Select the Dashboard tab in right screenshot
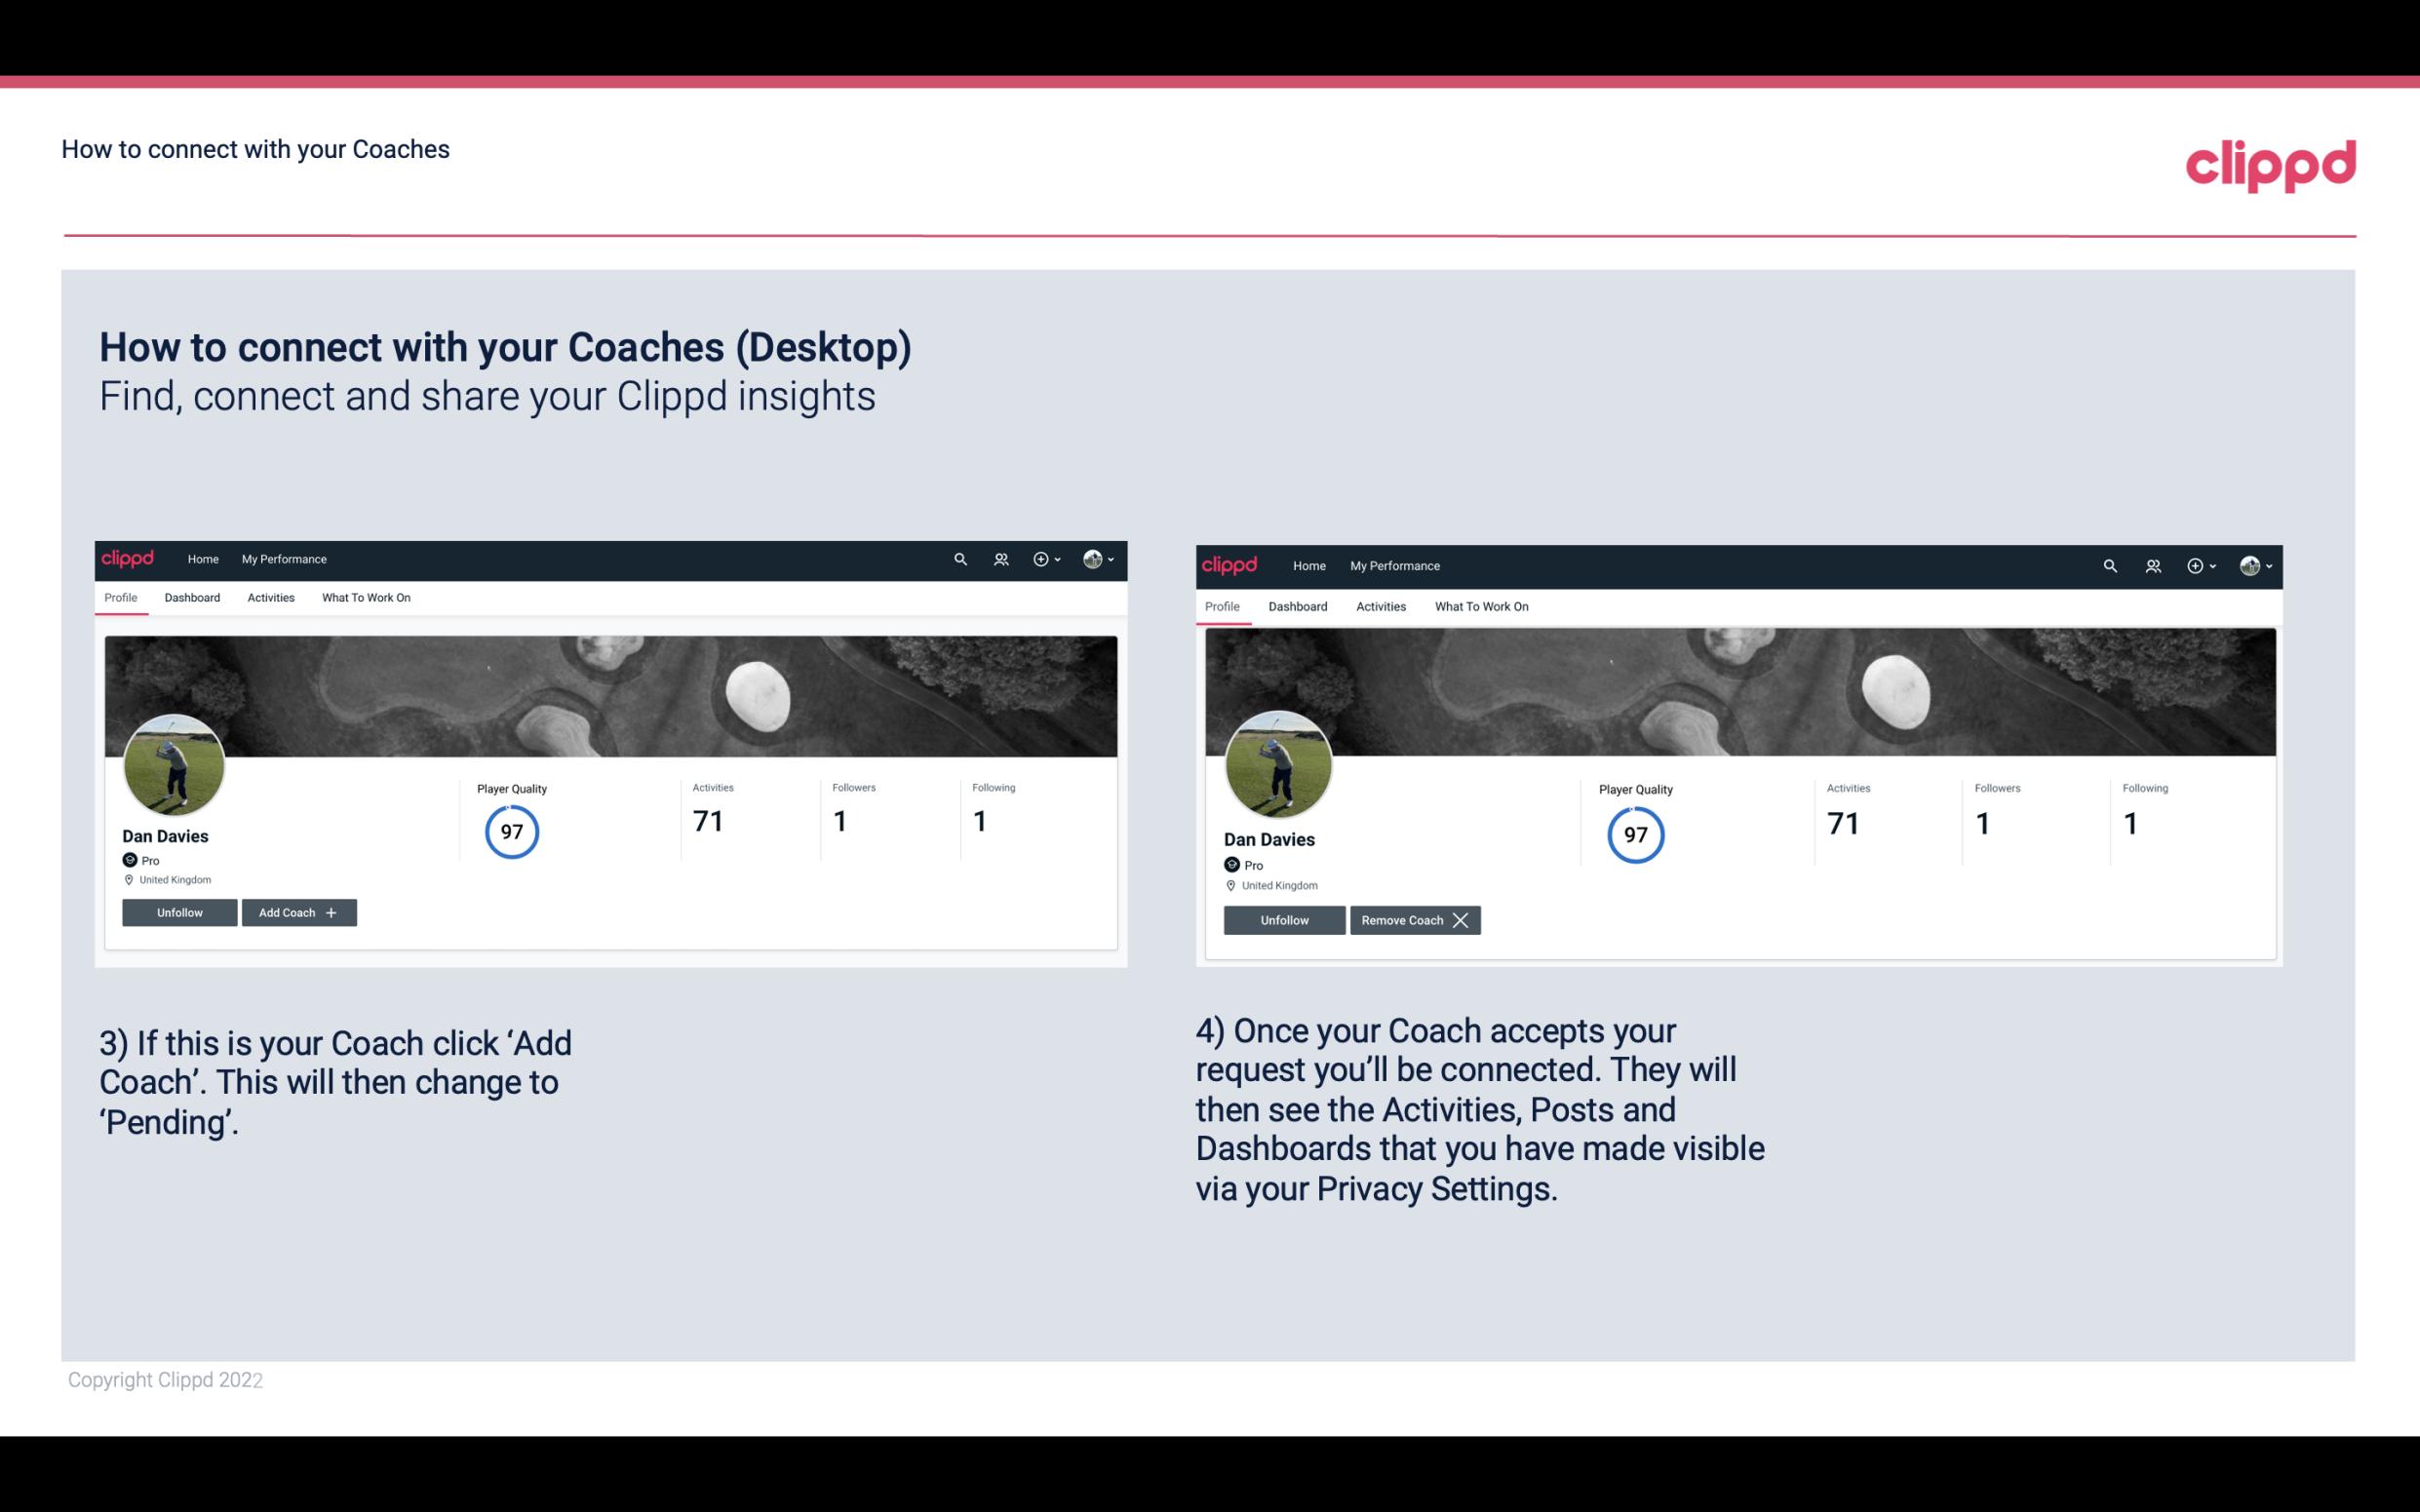 point(1298,604)
